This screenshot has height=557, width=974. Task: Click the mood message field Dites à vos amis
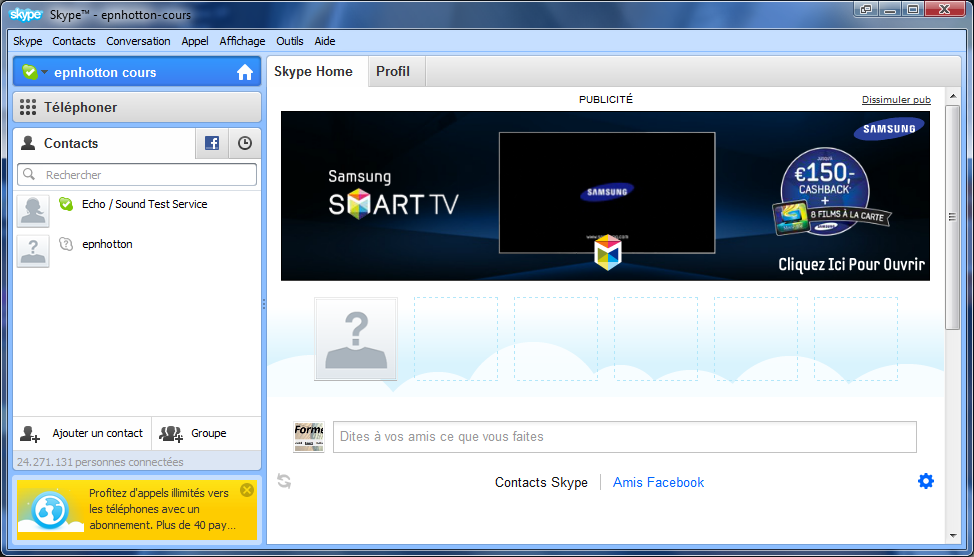[x=625, y=437]
